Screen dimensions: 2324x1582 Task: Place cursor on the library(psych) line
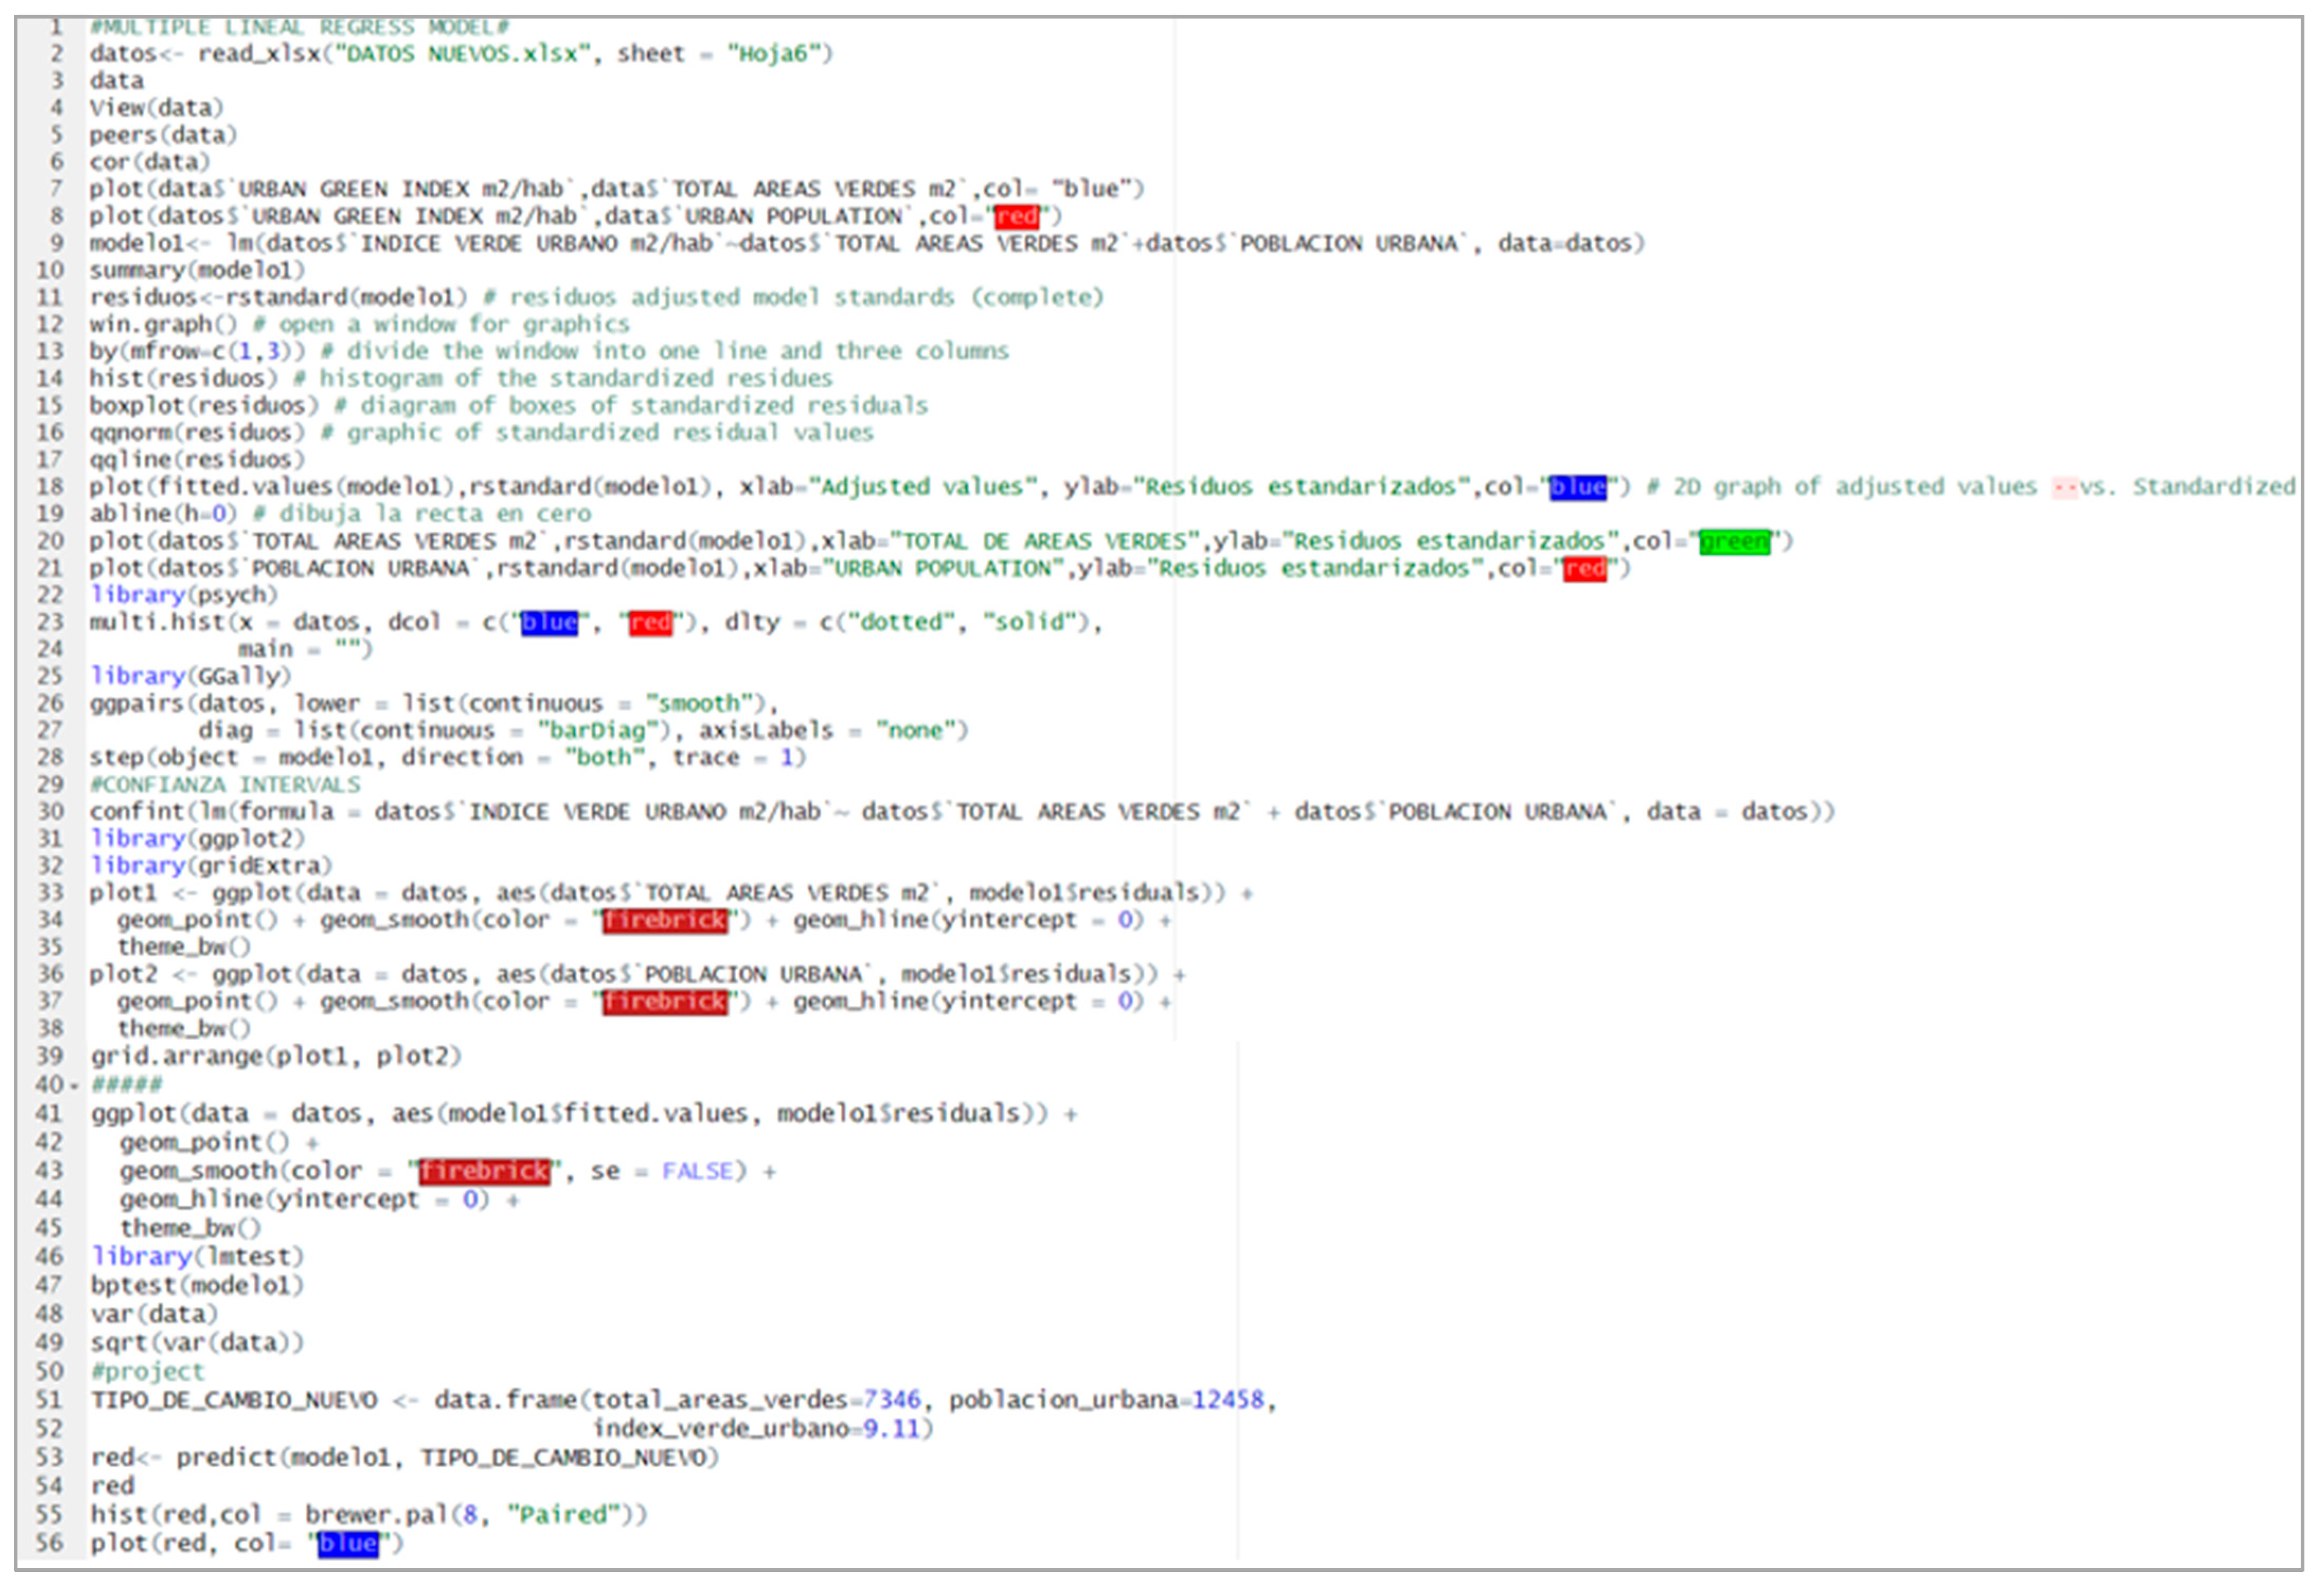point(184,595)
